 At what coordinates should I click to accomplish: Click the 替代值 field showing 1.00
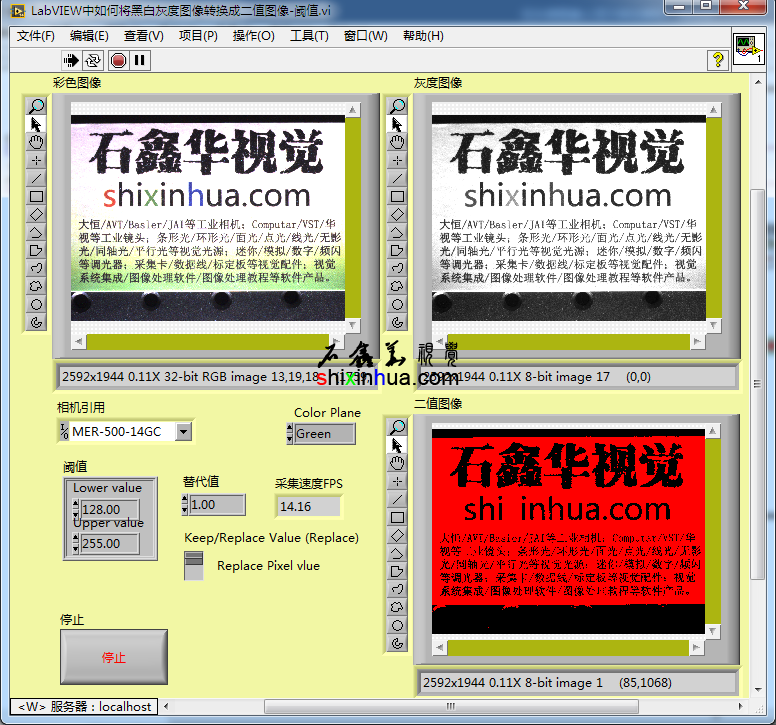point(216,505)
